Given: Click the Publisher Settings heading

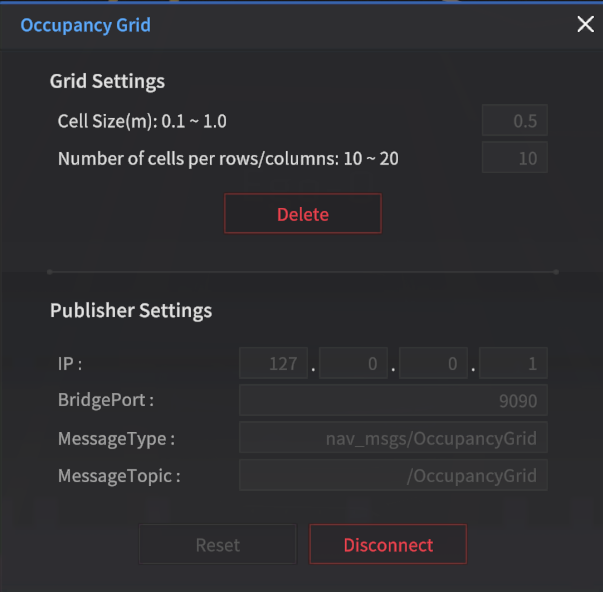Looking at the screenshot, I should tap(131, 310).
